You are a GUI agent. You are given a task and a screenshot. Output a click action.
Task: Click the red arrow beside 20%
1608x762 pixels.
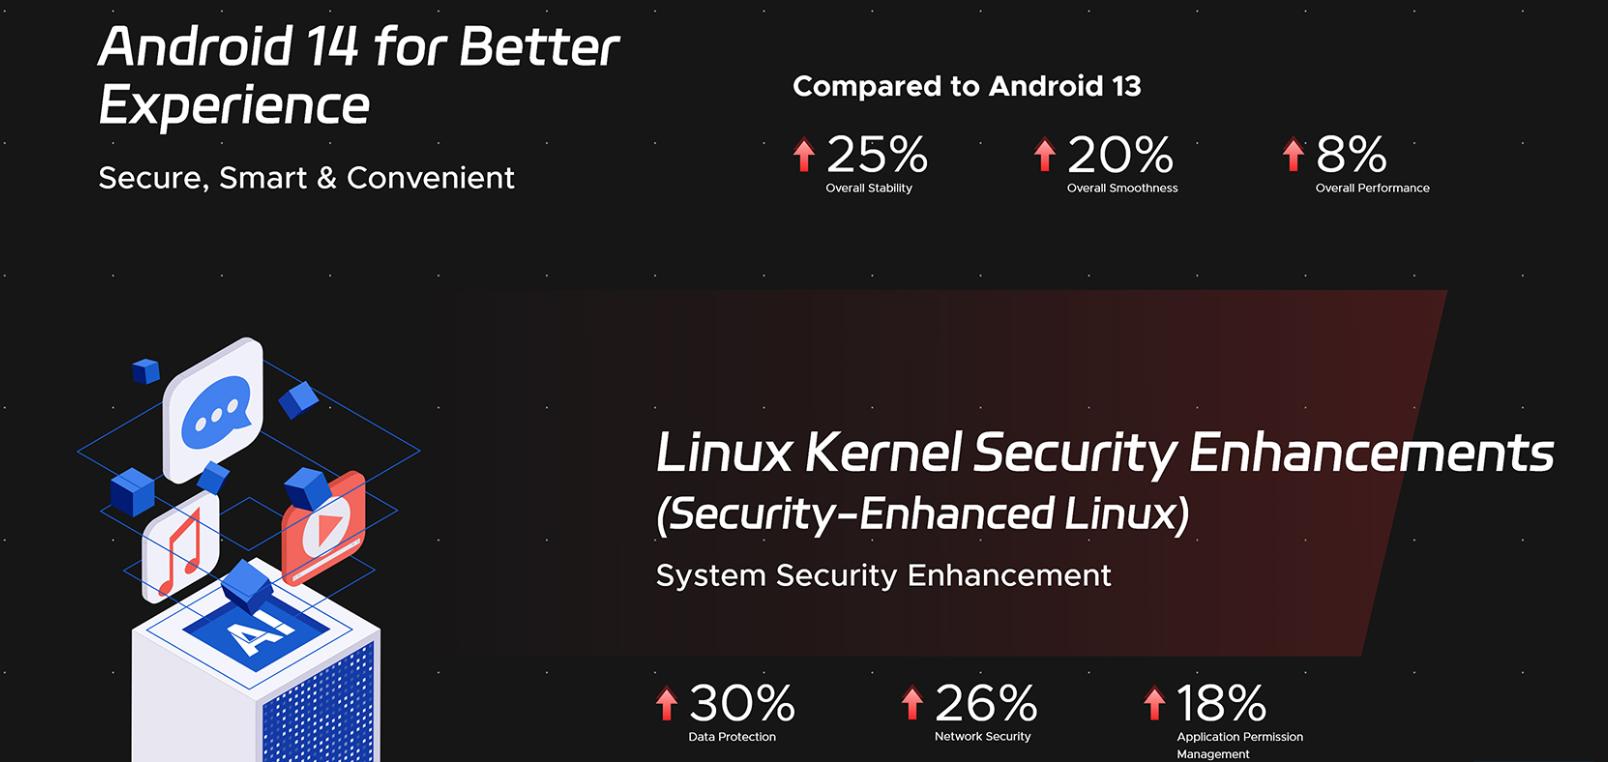[1045, 155]
